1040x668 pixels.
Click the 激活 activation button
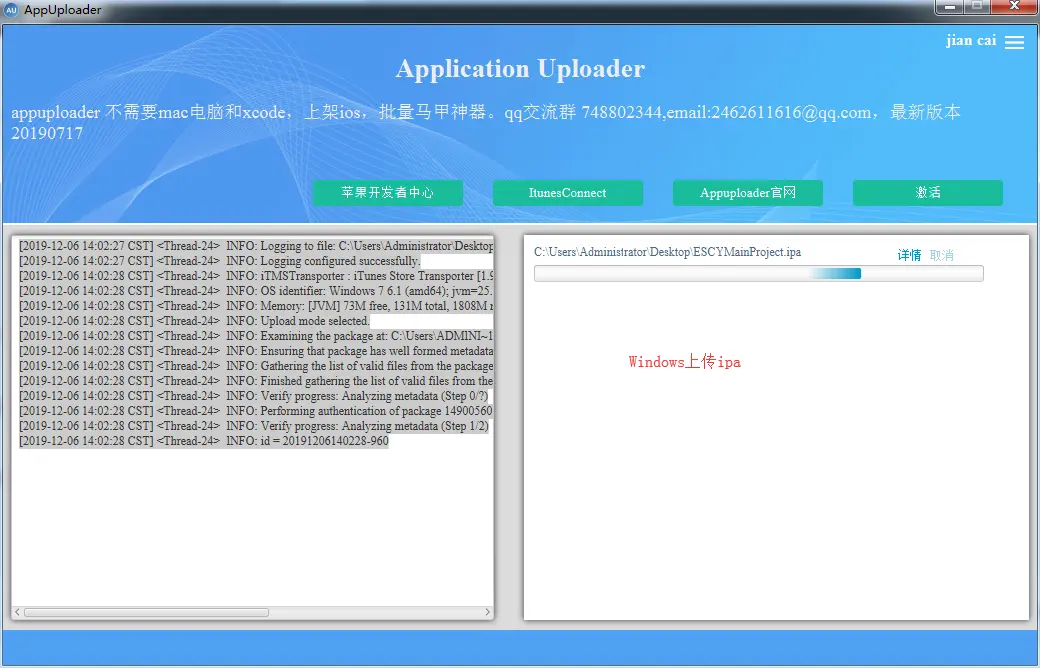click(928, 192)
